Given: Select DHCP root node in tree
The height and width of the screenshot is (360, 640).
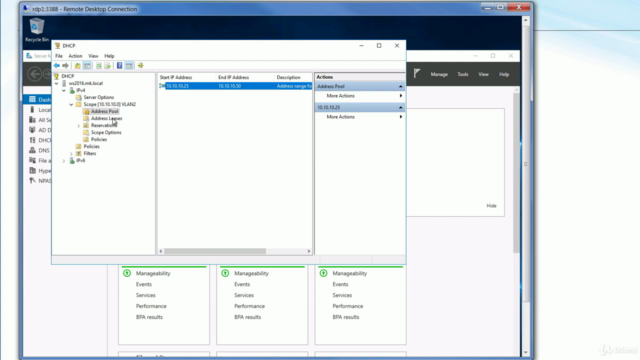Looking at the screenshot, I should click(67, 76).
